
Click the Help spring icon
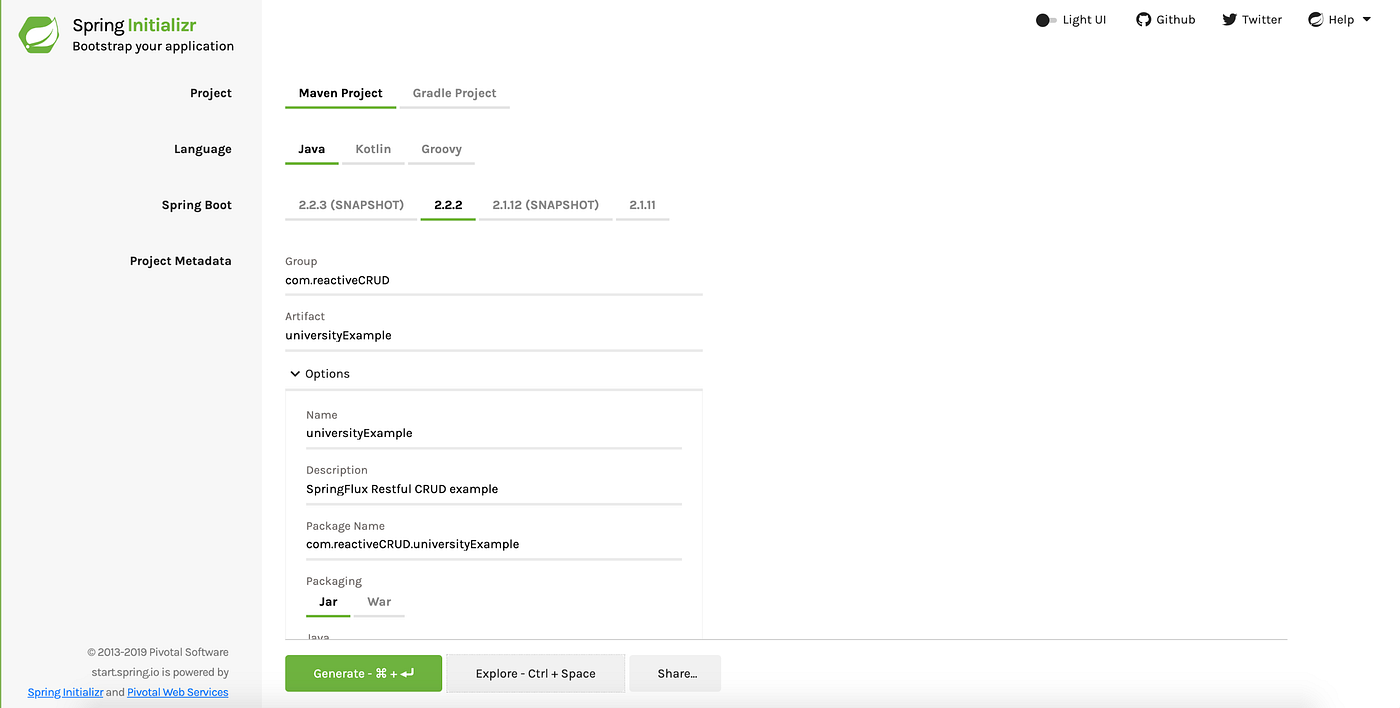[1316, 18]
